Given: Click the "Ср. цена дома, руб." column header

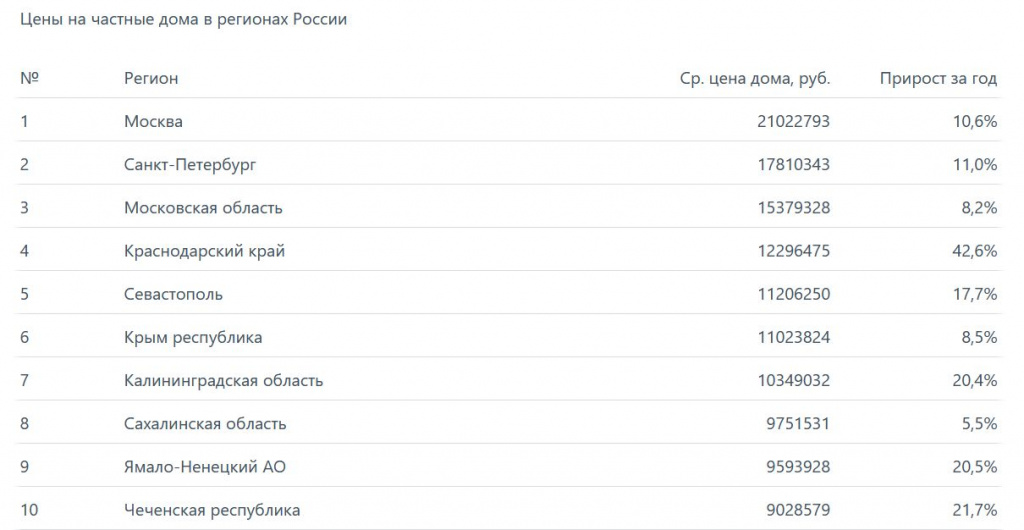Looking at the screenshot, I should click(754, 78).
